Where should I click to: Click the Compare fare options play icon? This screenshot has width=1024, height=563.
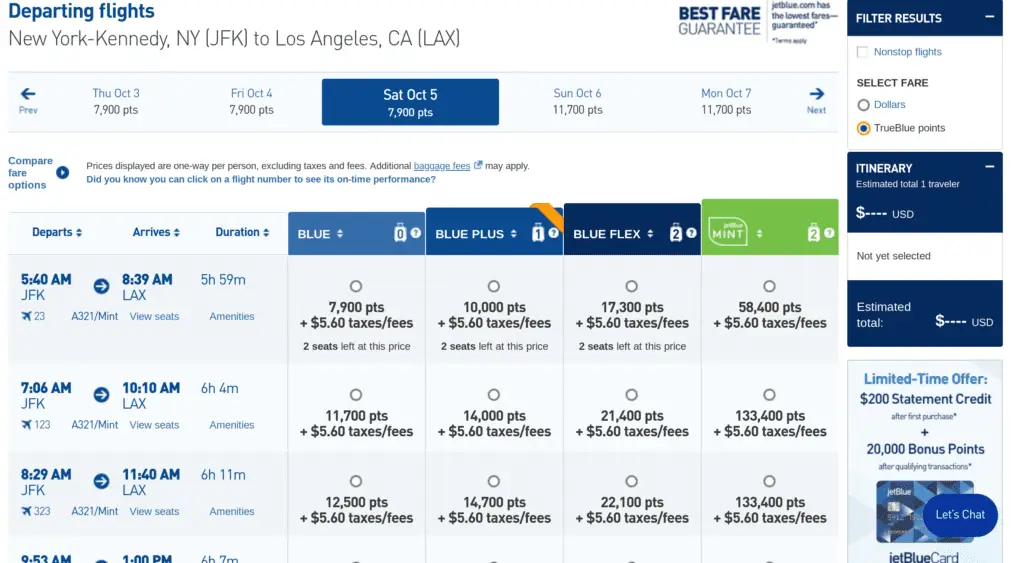point(63,172)
